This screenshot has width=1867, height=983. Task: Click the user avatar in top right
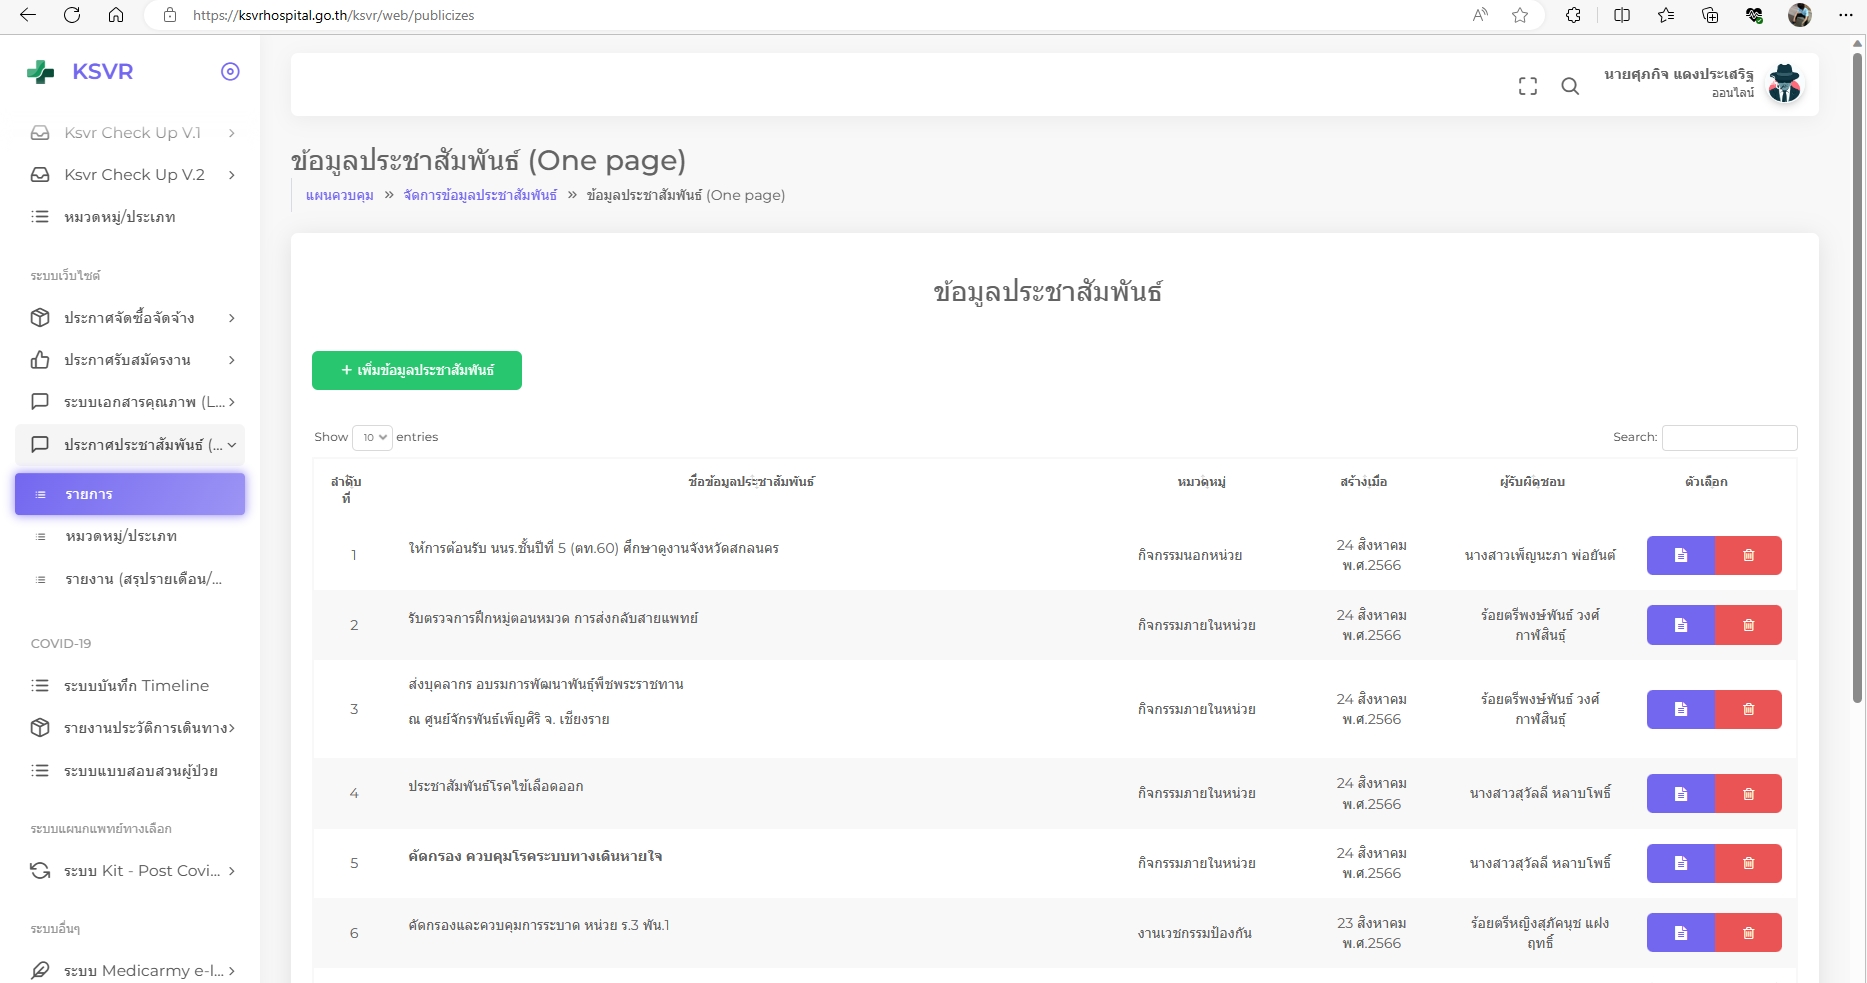click(1784, 84)
